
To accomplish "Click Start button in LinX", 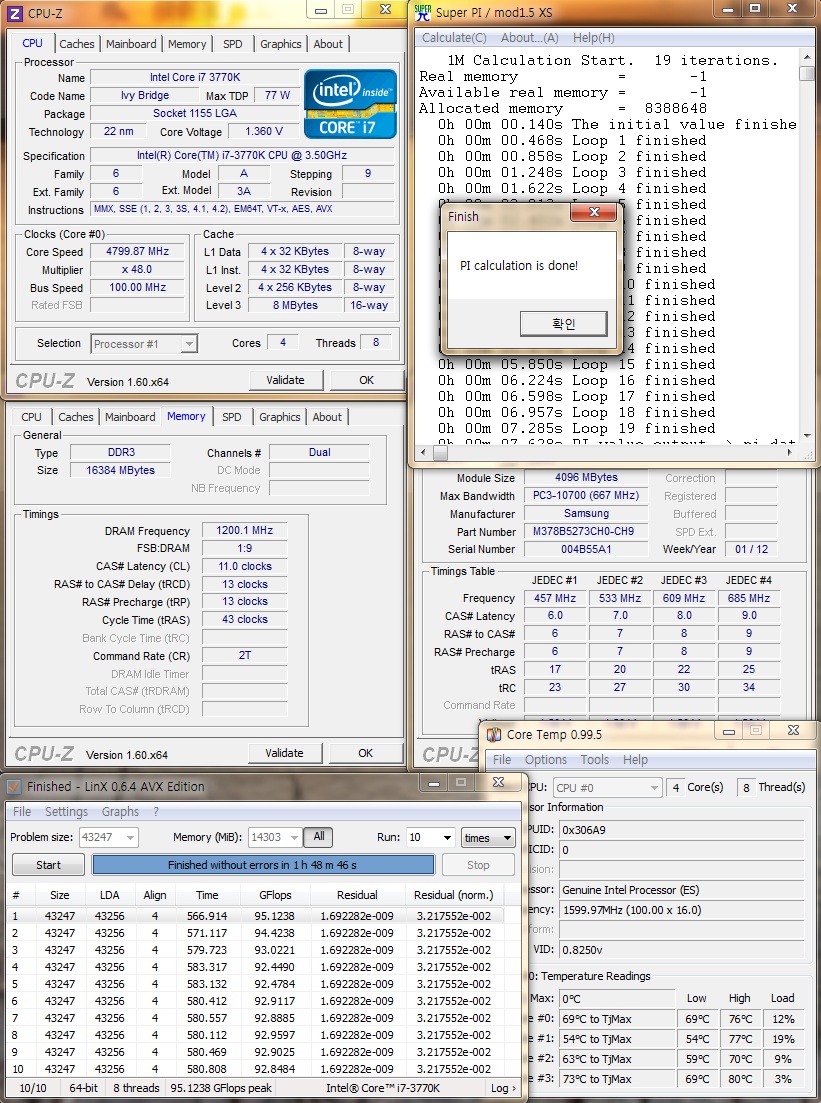I will tap(49, 865).
